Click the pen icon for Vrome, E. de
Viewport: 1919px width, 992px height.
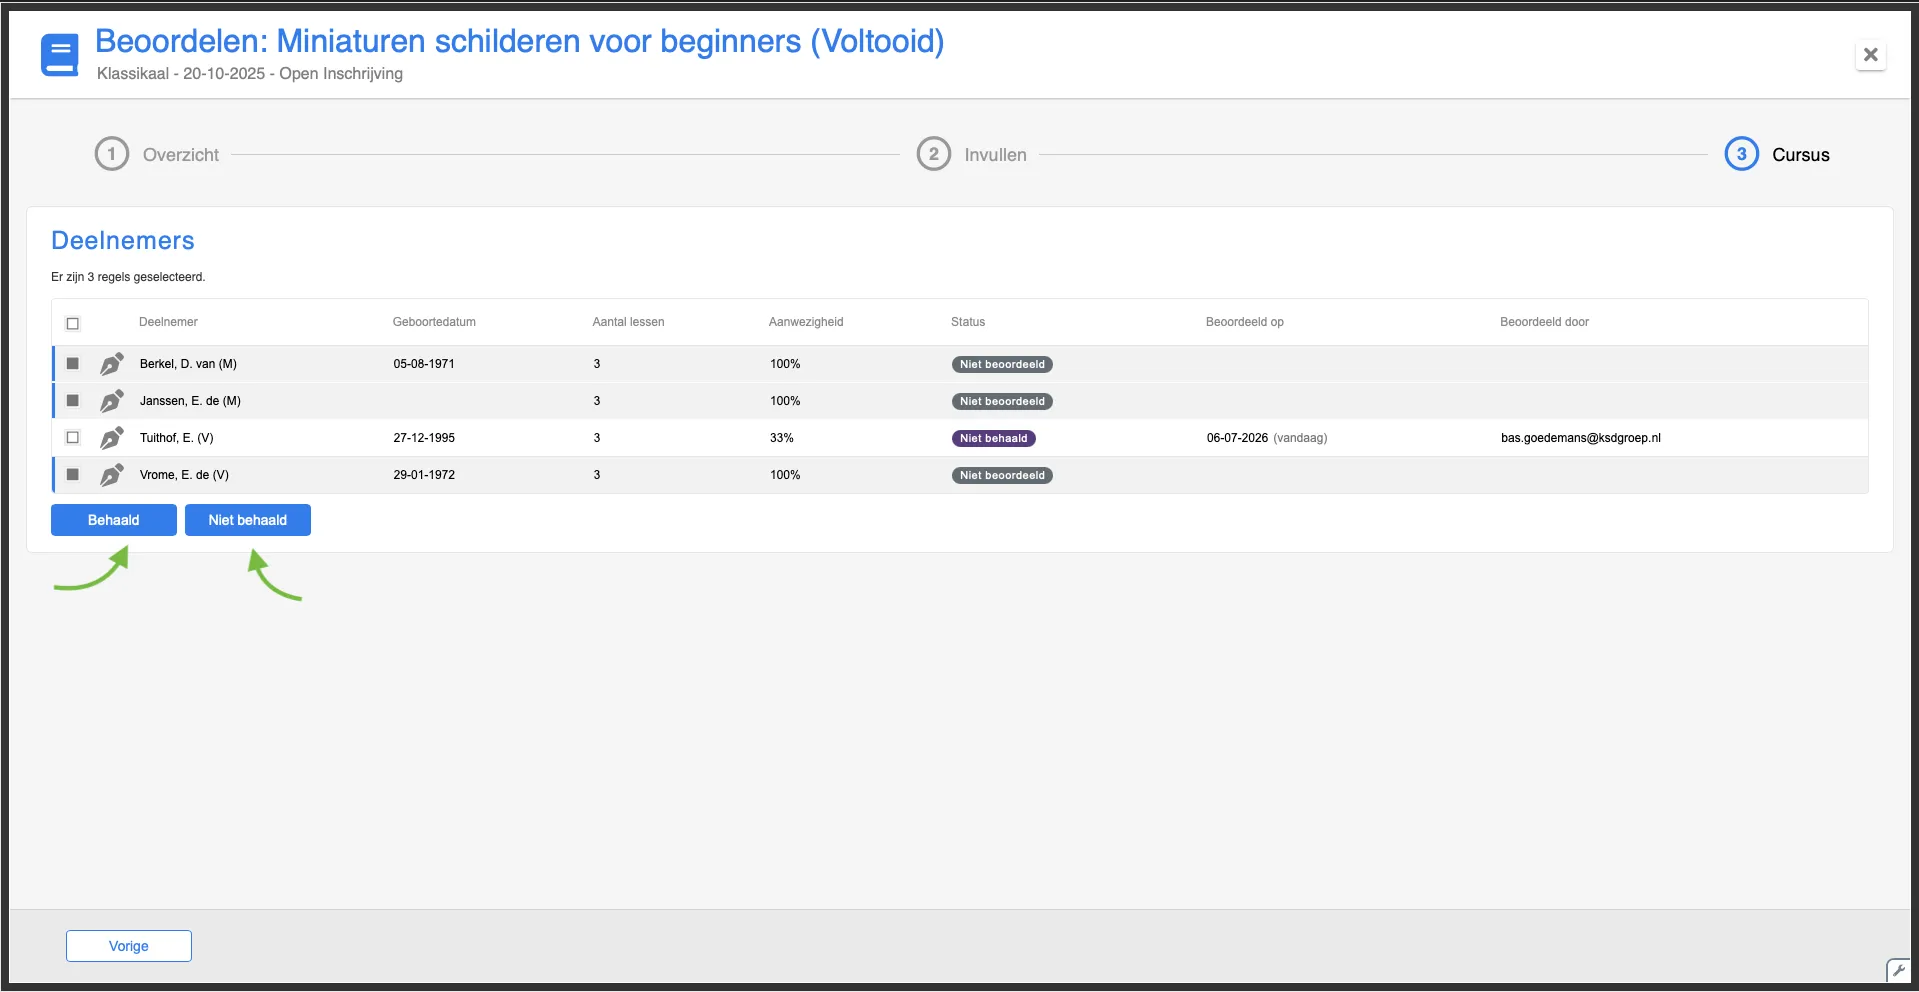pyautogui.click(x=112, y=475)
